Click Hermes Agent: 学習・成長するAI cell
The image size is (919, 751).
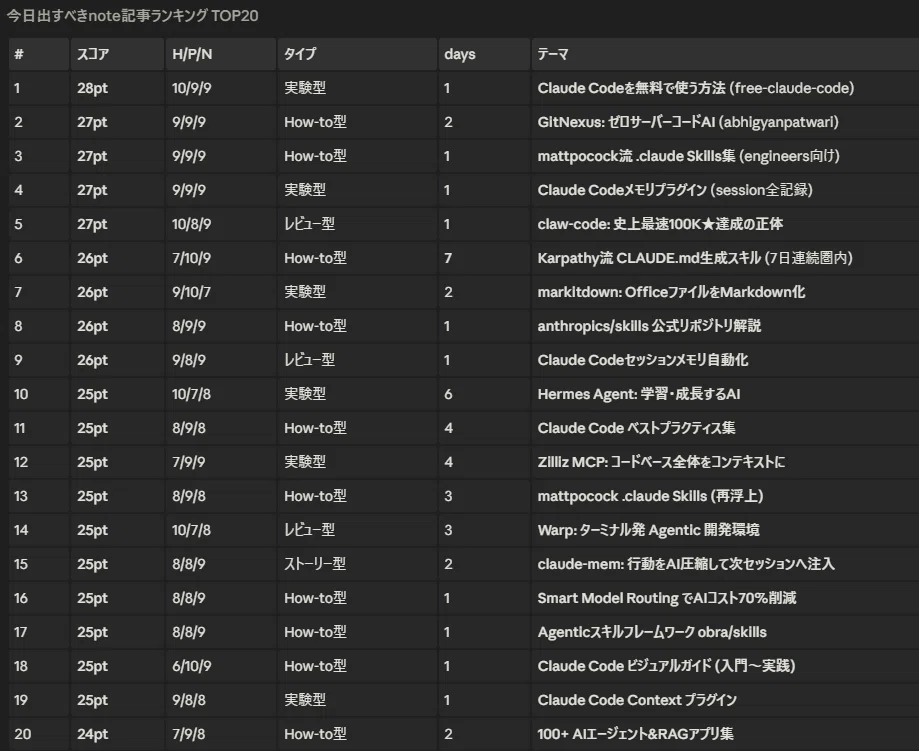[725, 395]
